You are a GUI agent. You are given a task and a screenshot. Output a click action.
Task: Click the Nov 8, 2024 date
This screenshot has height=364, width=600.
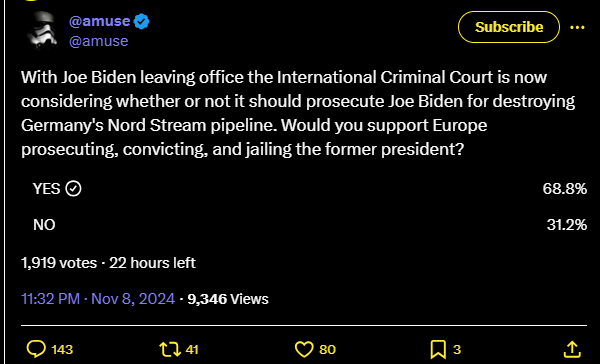(133, 299)
